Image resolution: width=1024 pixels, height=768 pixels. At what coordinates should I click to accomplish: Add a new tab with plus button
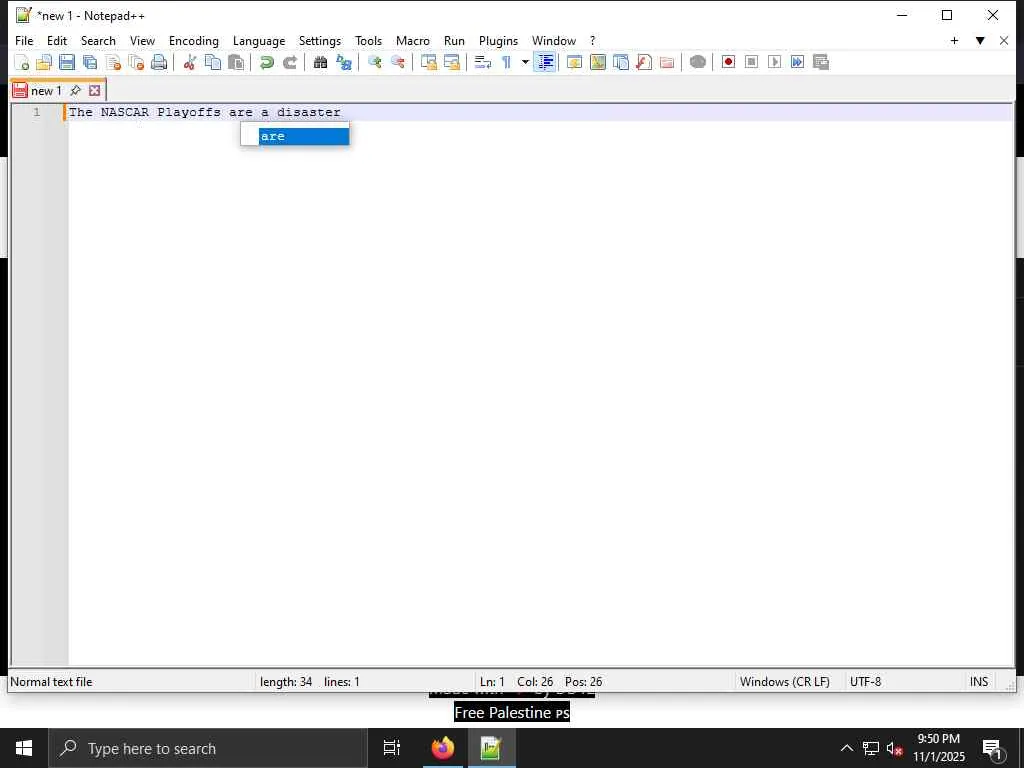[954, 40]
